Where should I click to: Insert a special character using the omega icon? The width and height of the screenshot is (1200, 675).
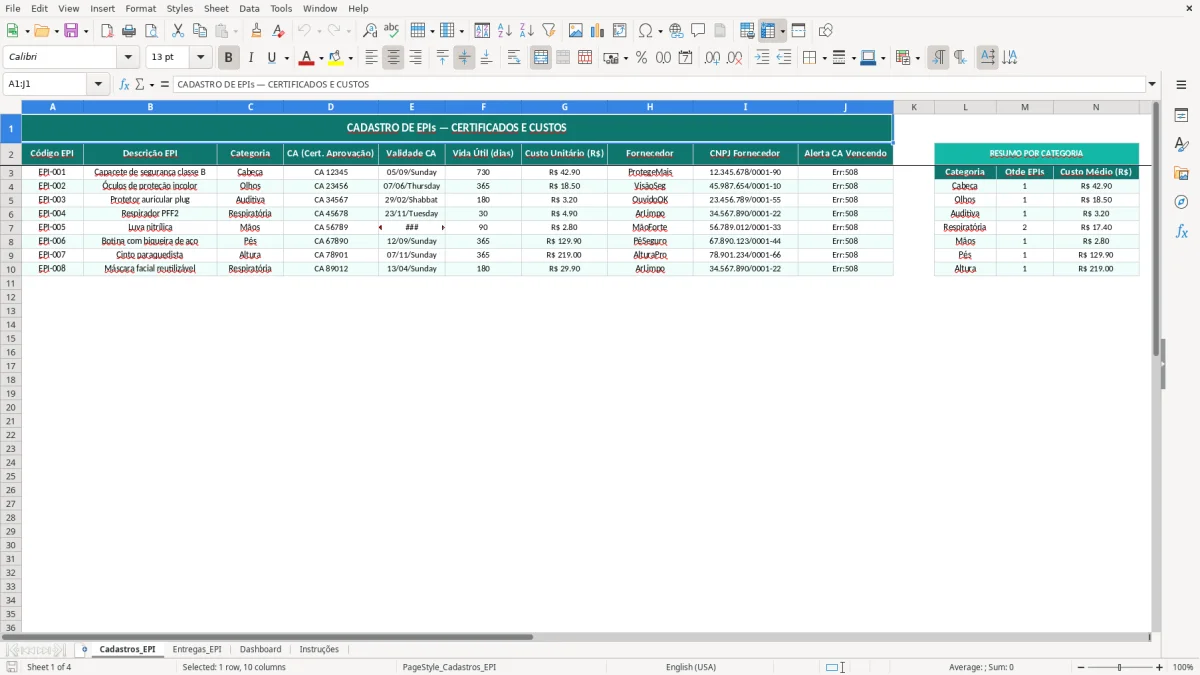(646, 30)
